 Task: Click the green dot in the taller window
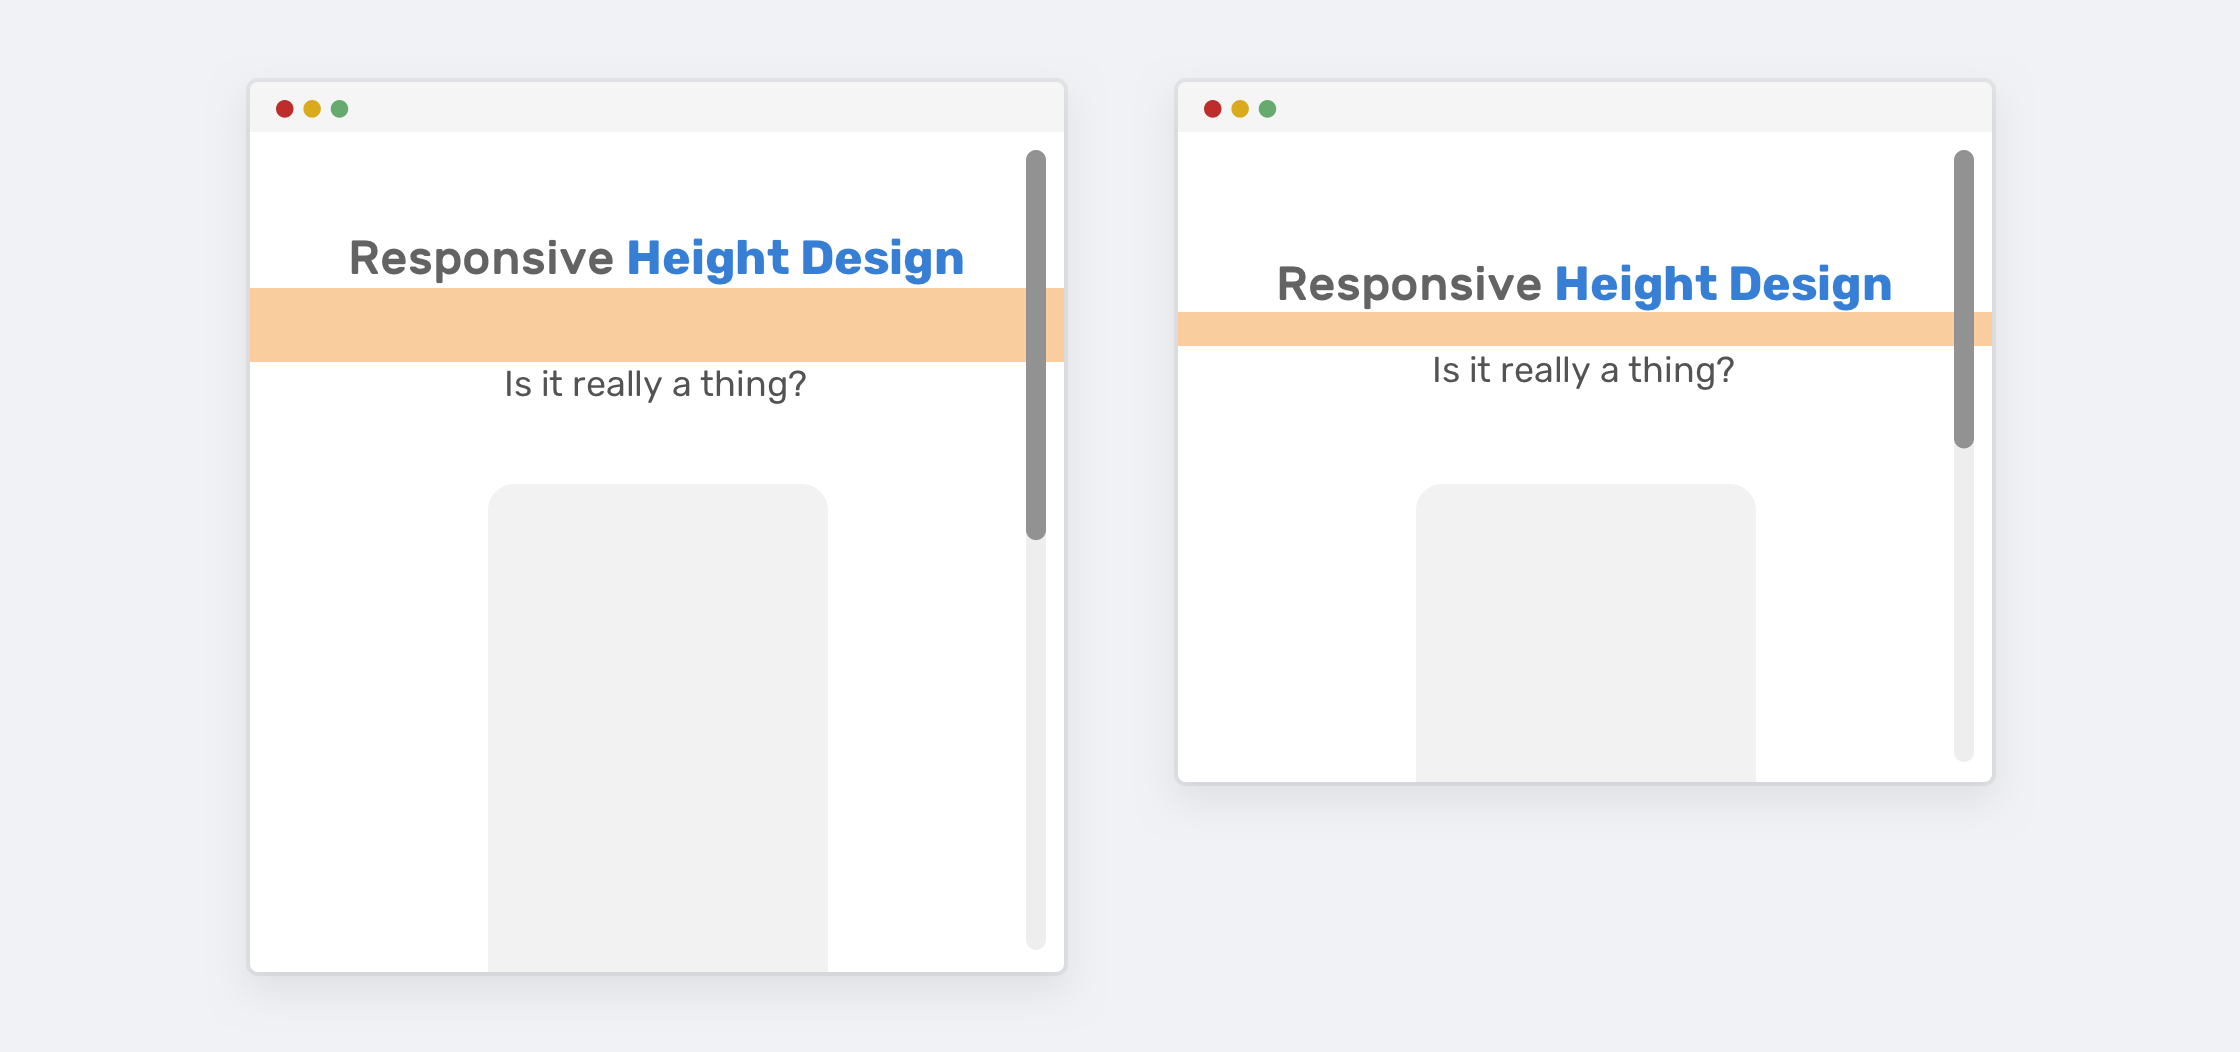[x=340, y=109]
